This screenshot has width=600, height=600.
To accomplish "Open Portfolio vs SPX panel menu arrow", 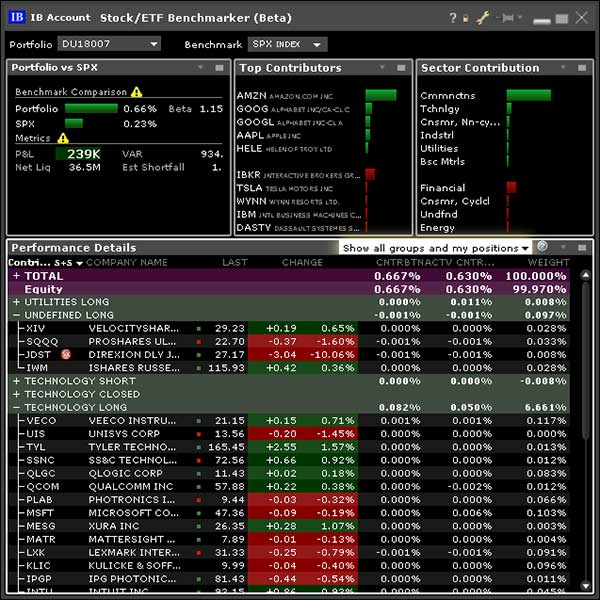I will (x=200, y=67).
